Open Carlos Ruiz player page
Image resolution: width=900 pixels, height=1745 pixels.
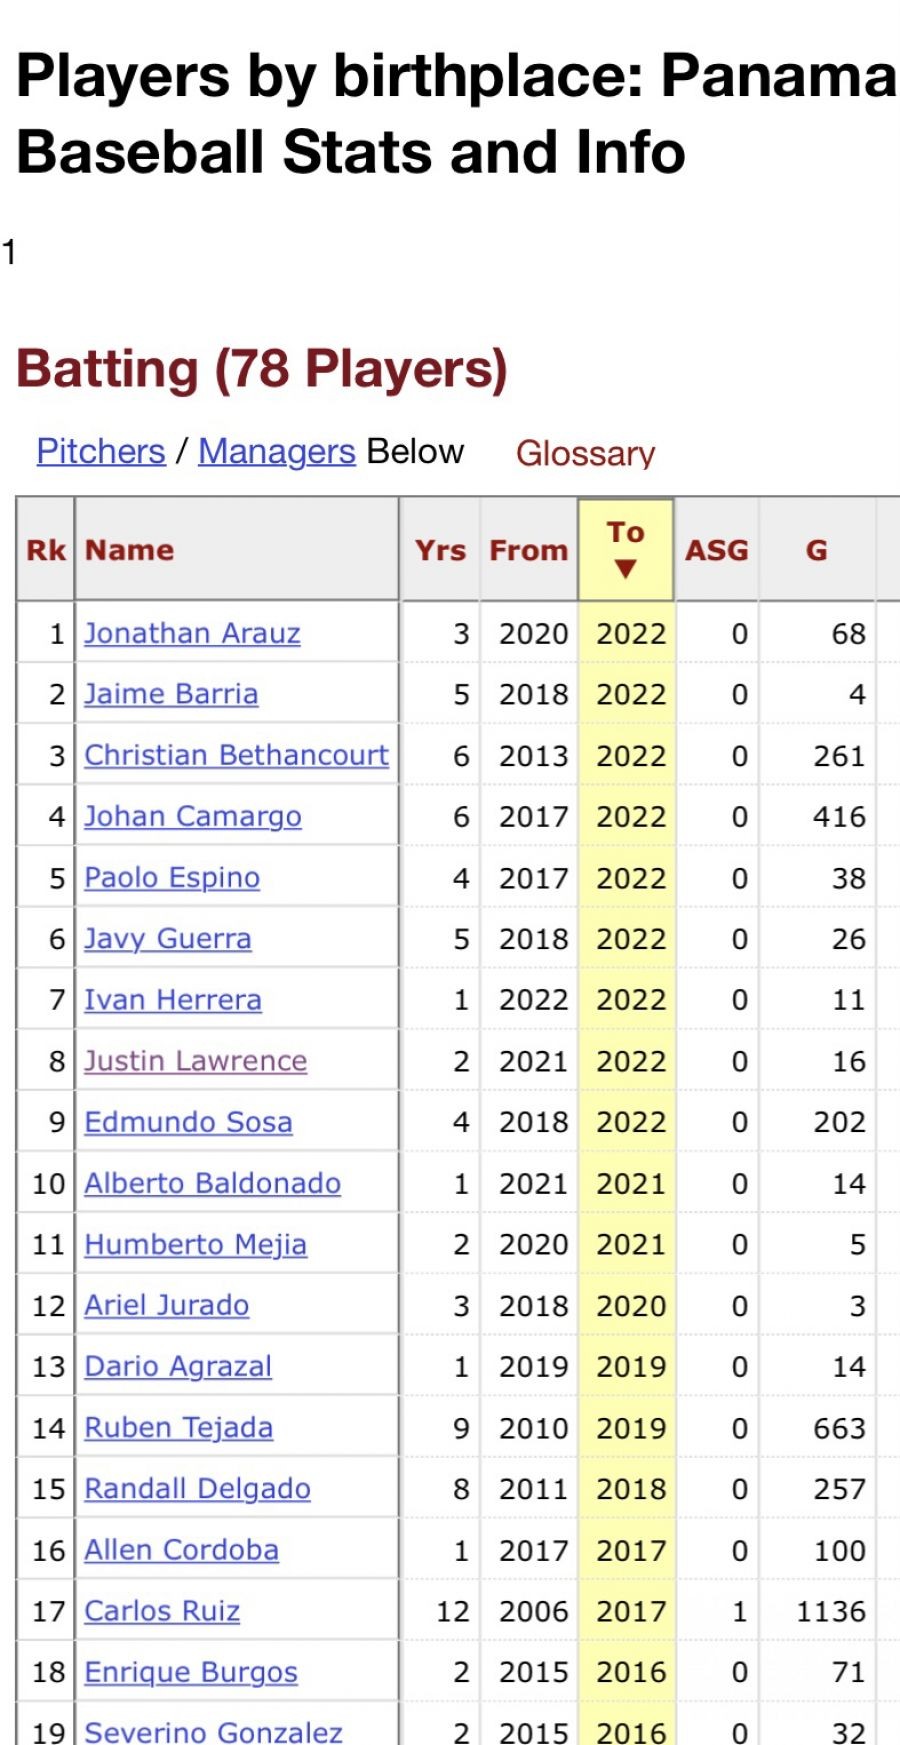(162, 1611)
